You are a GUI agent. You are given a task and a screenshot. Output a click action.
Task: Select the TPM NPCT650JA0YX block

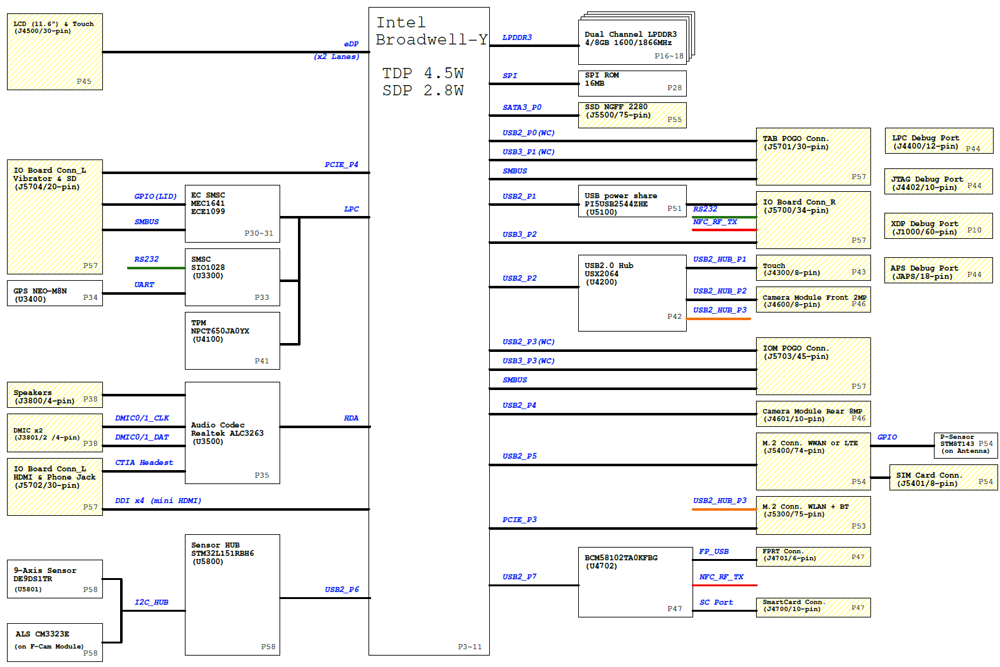pos(232,341)
